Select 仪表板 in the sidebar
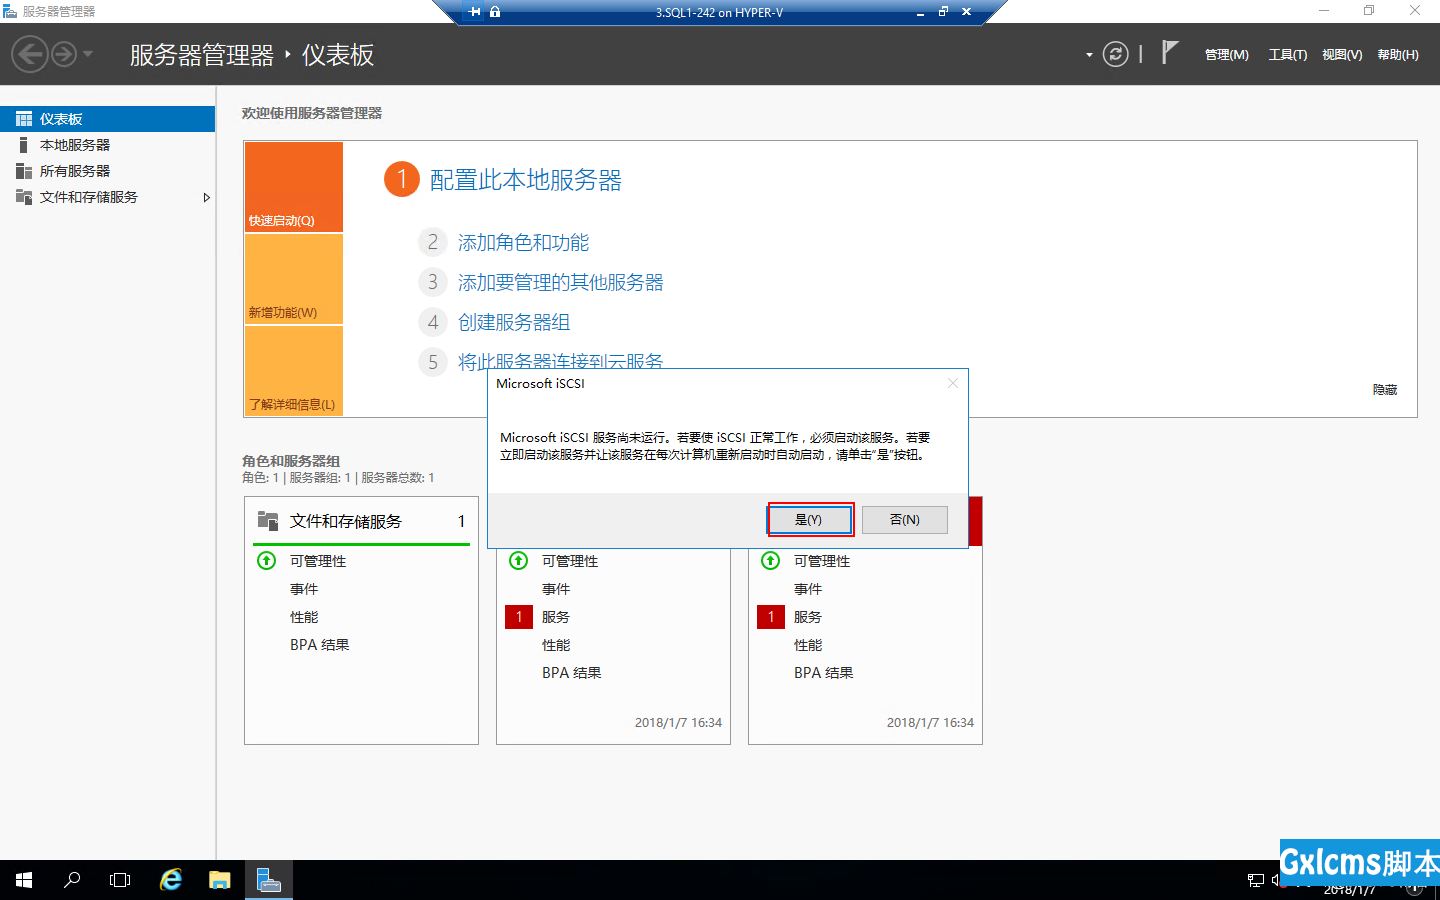Screen dimensions: 1440x900 pyautogui.click(x=107, y=119)
